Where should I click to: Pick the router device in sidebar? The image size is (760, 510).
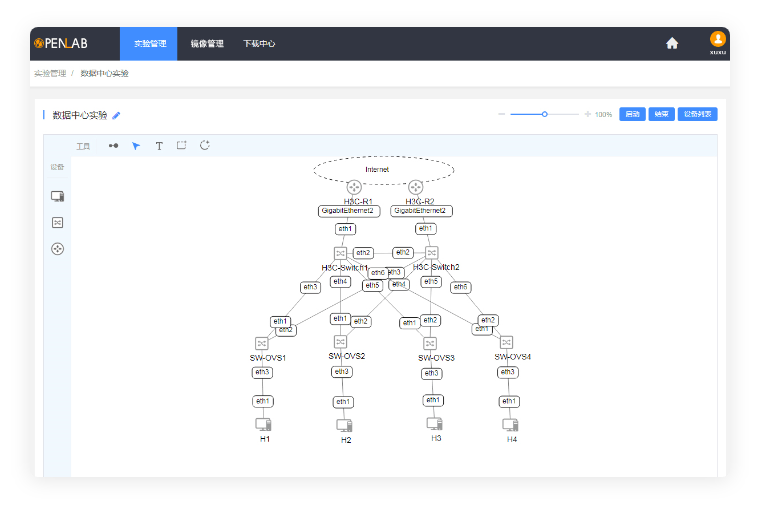click(x=58, y=249)
